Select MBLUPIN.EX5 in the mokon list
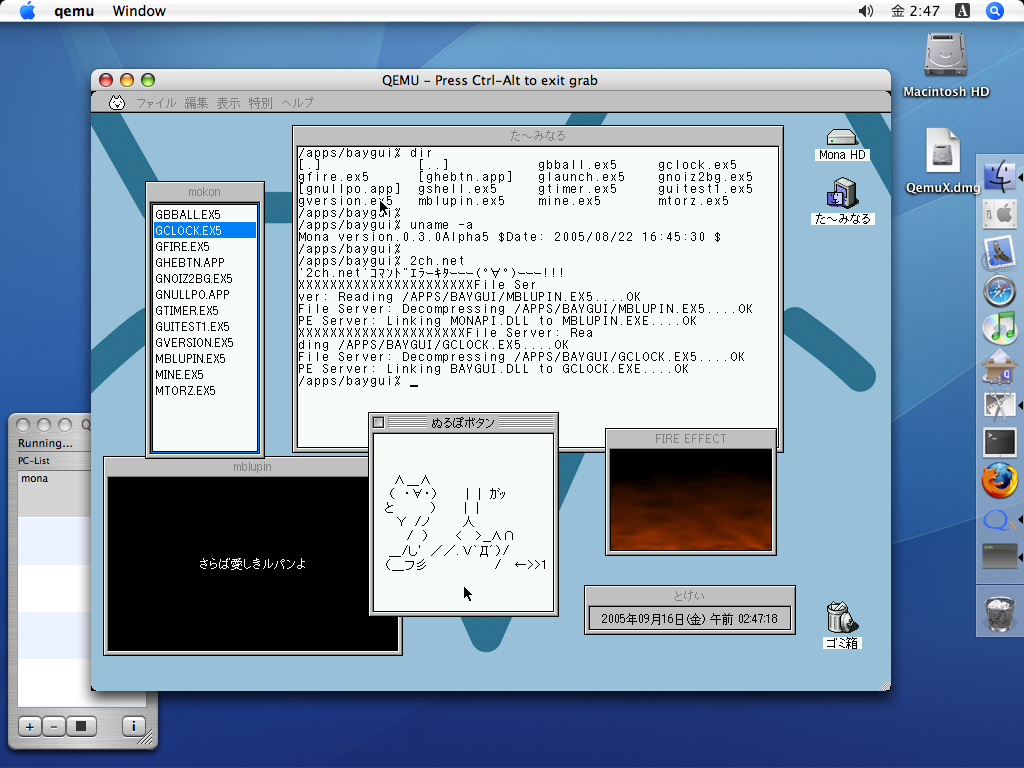The width and height of the screenshot is (1024, 768). click(x=204, y=359)
